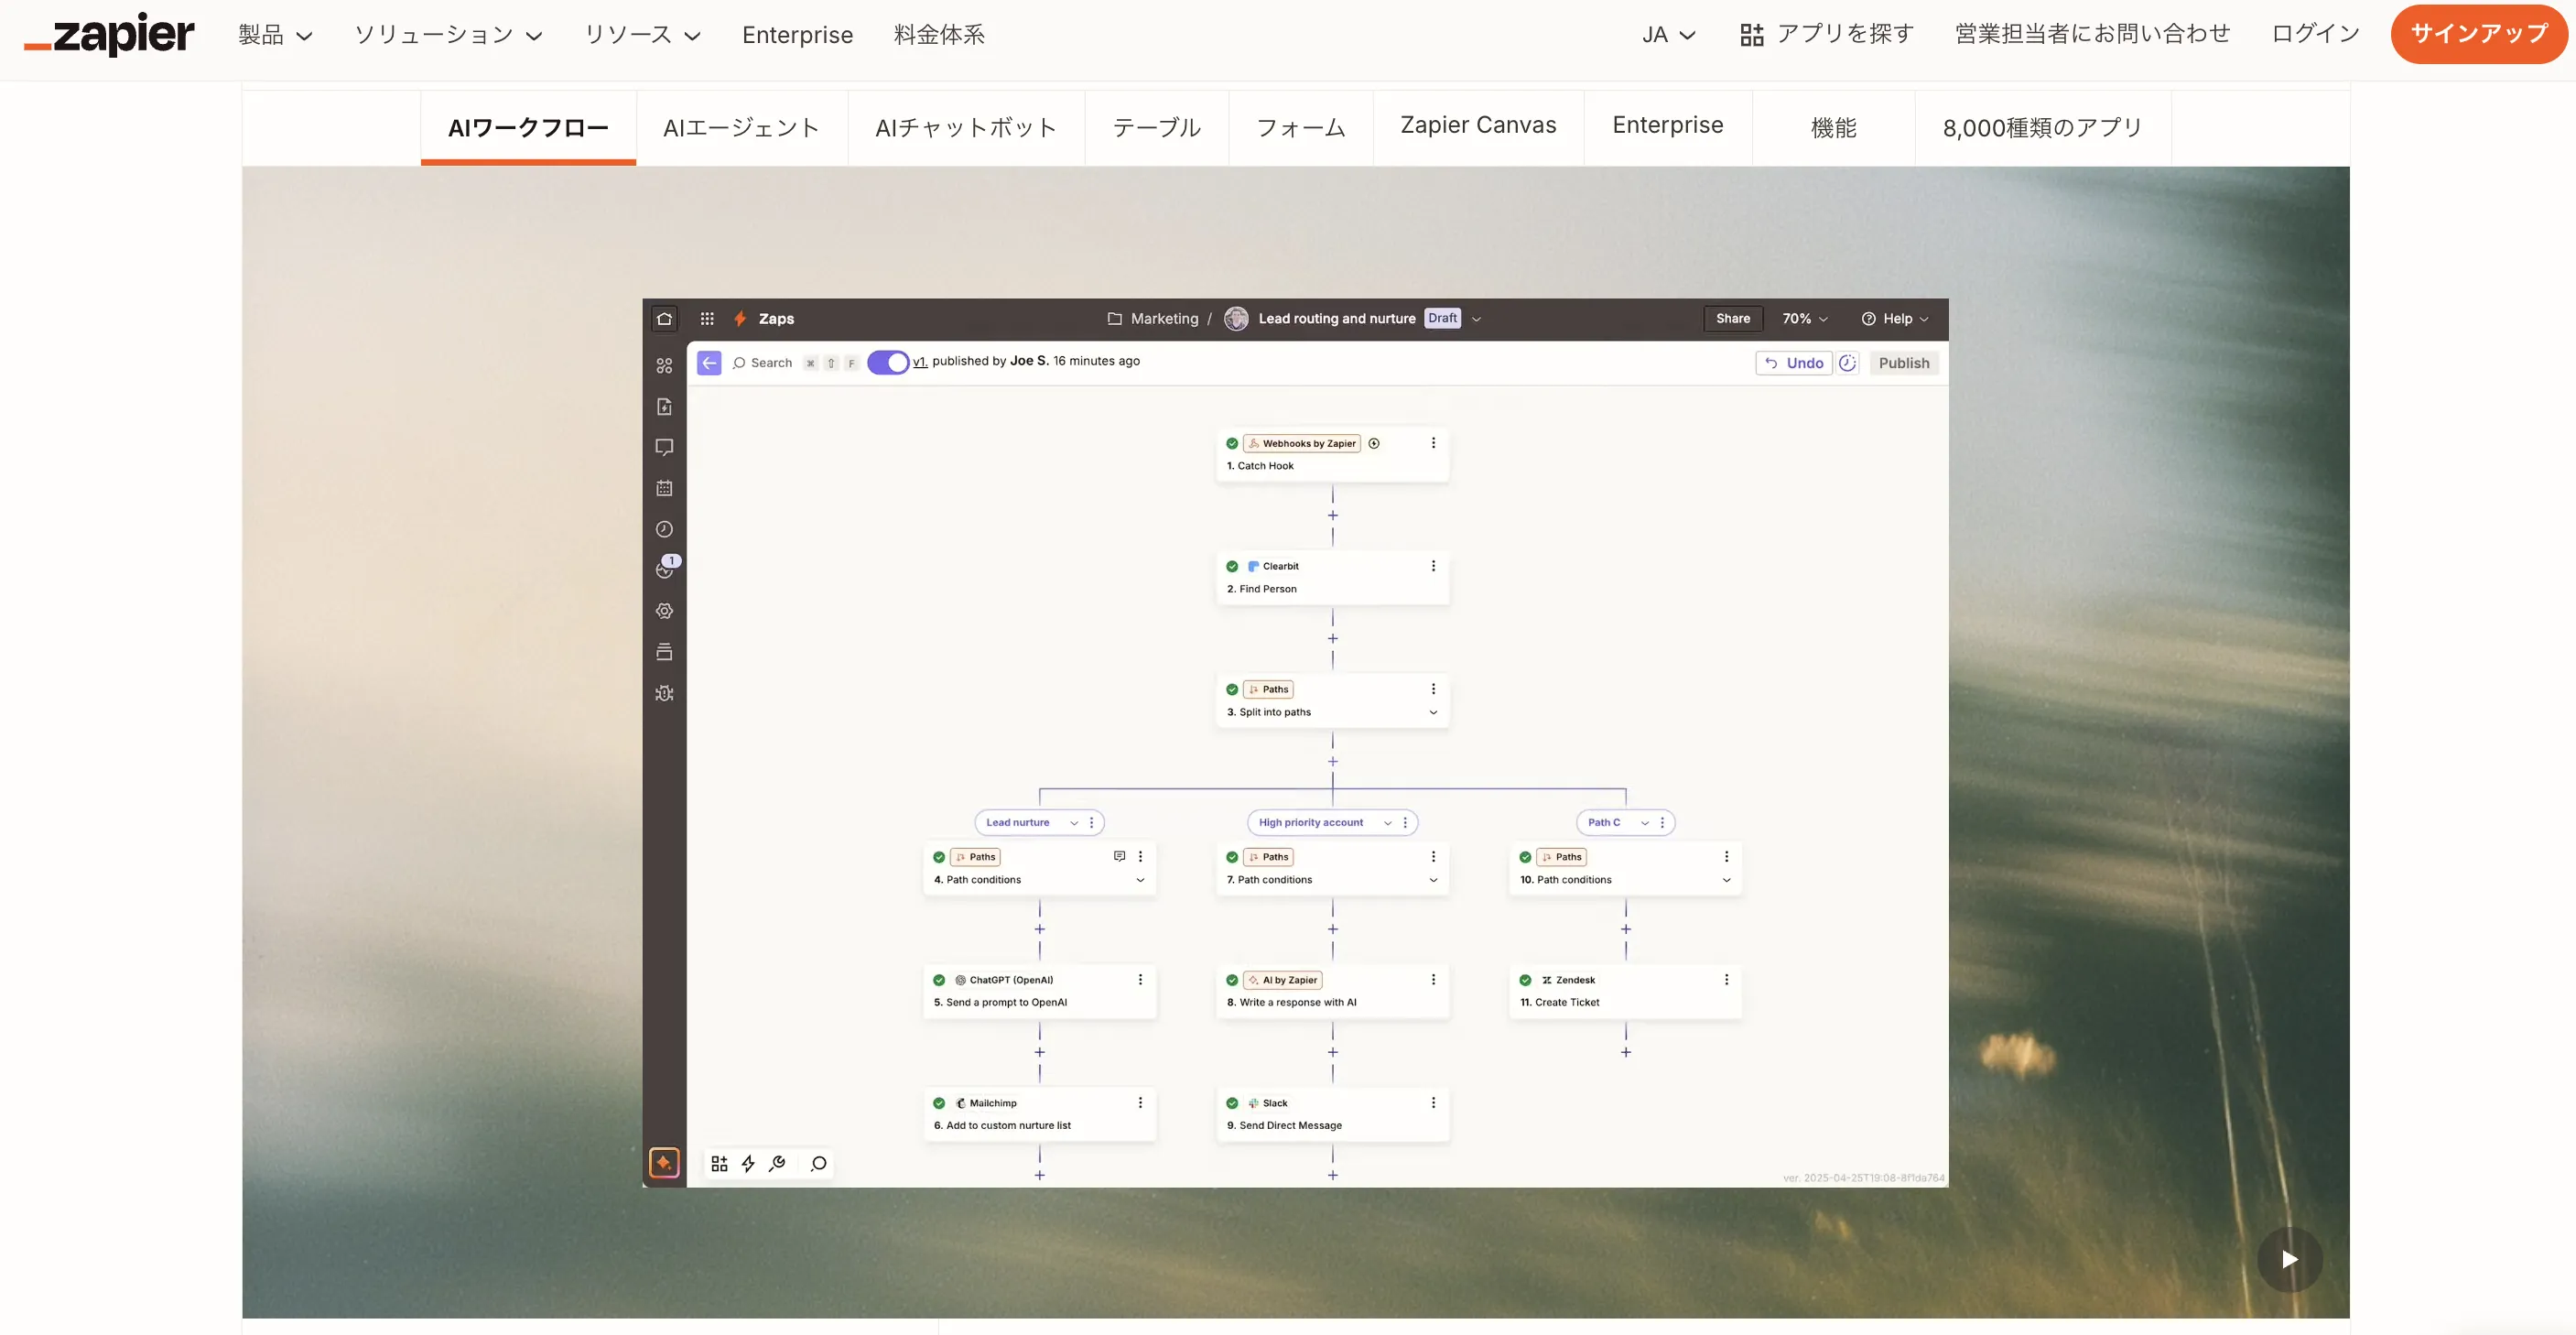
Task: Switch to the AIエージェント tab
Action: 741,127
